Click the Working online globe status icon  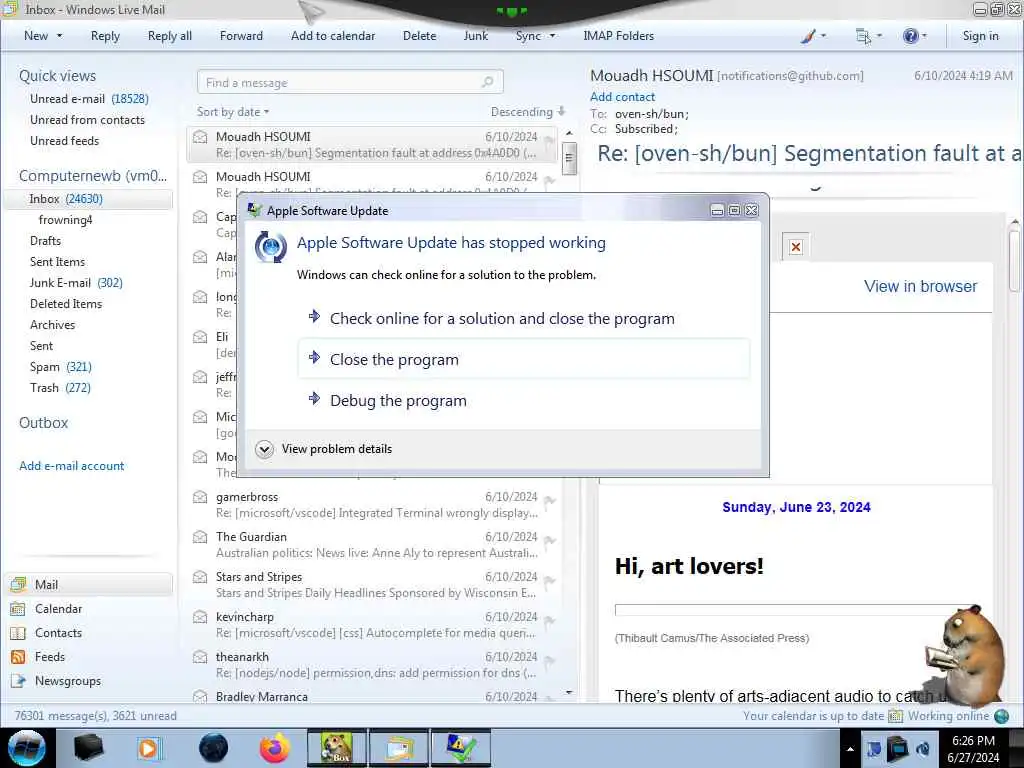[1001, 716]
